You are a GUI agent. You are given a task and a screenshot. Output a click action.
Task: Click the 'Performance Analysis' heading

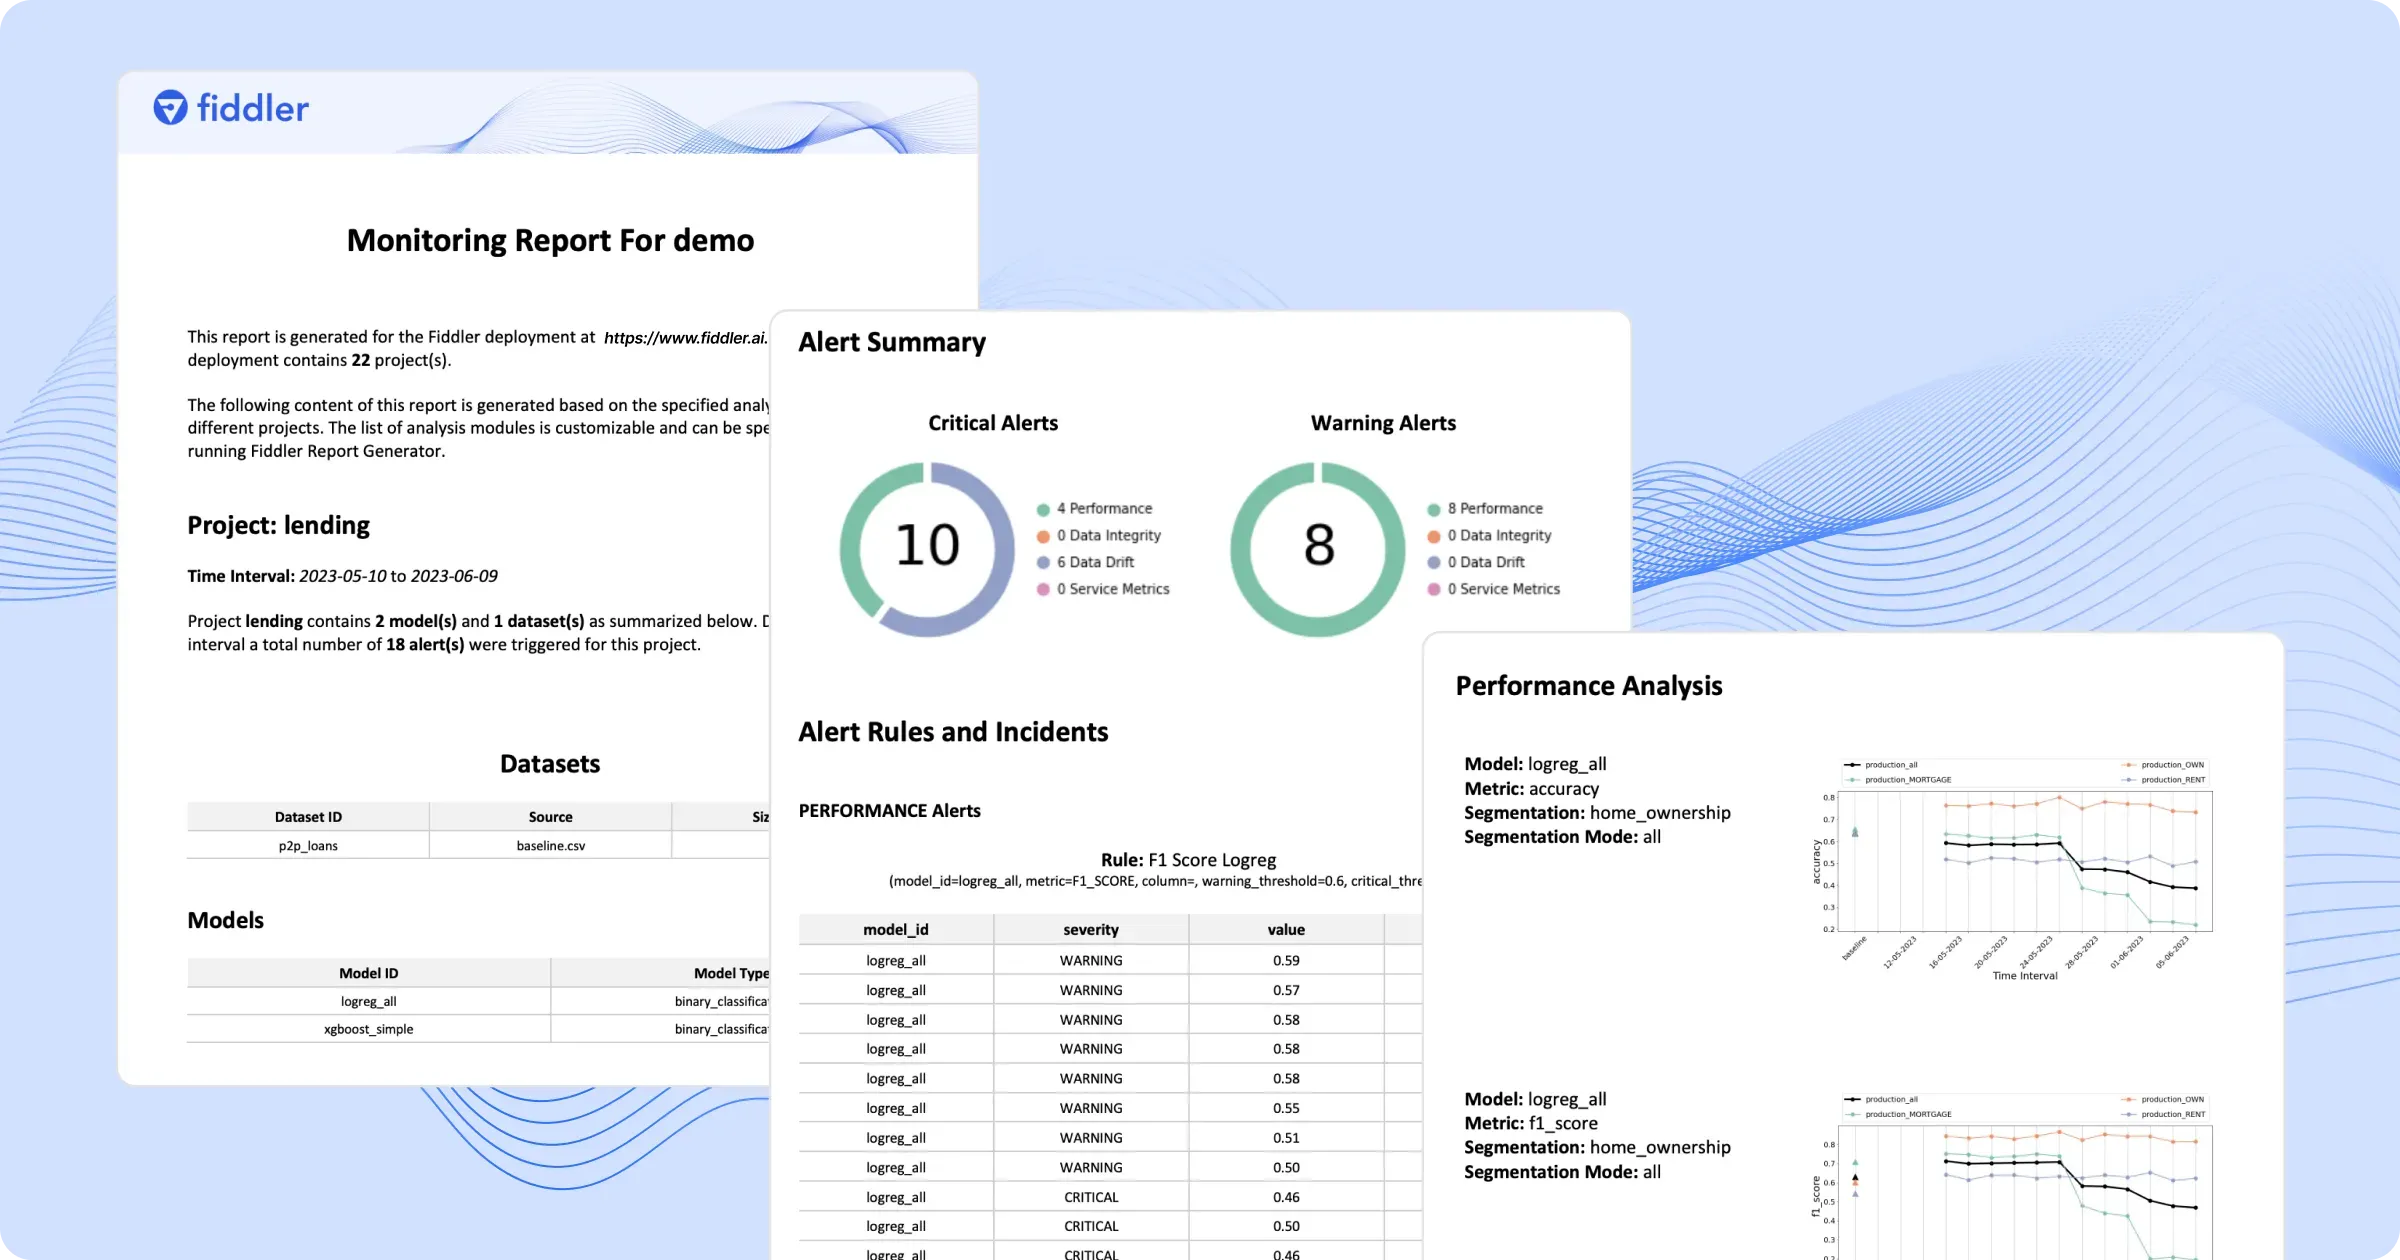(1589, 686)
